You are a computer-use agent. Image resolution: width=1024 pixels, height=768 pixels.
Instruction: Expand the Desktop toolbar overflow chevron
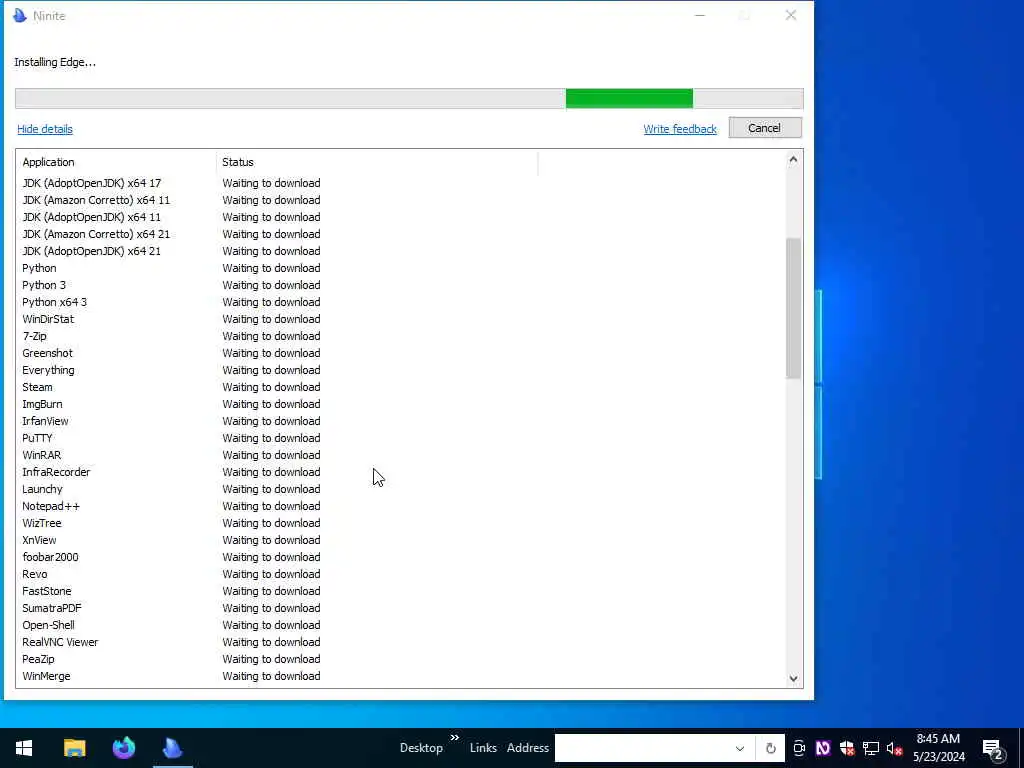tap(455, 738)
